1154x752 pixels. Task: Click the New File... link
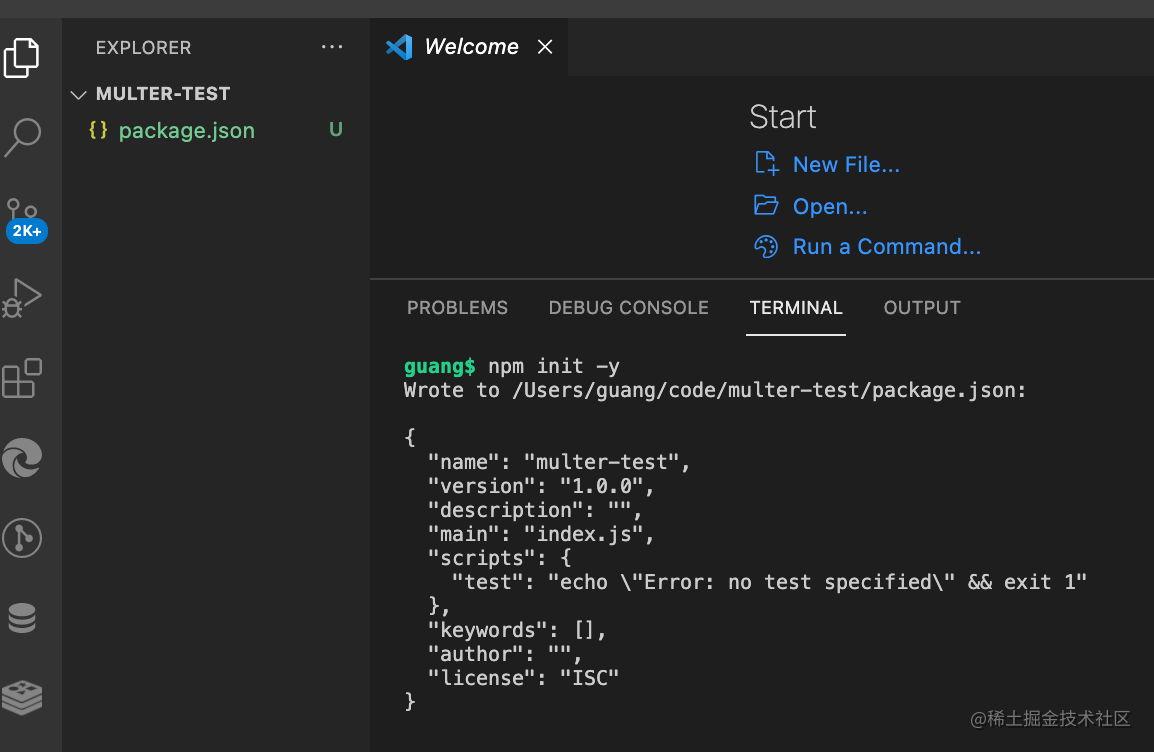(x=845, y=165)
